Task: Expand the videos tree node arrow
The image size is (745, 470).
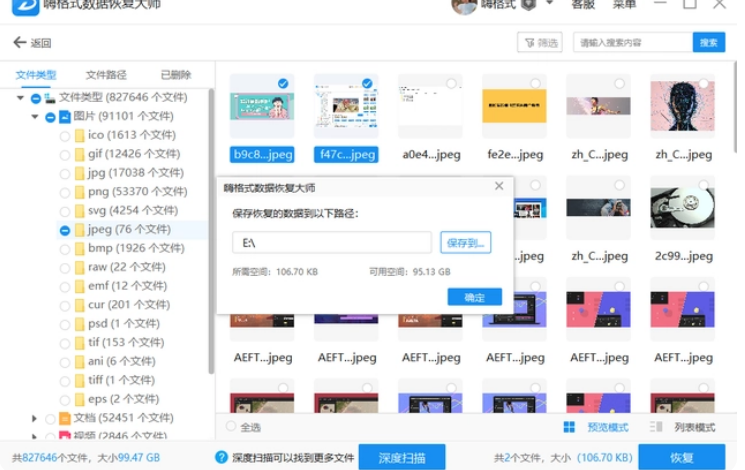Action: pos(34,435)
